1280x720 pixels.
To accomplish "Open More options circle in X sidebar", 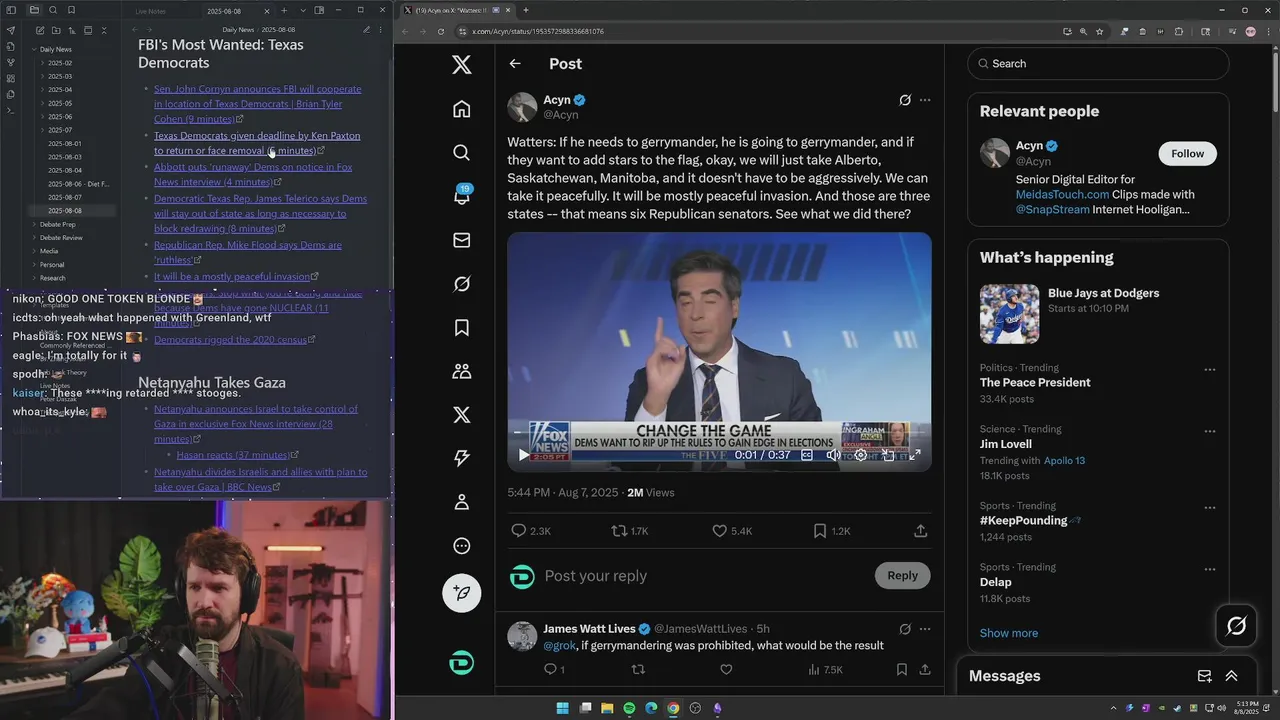I will pos(461,546).
